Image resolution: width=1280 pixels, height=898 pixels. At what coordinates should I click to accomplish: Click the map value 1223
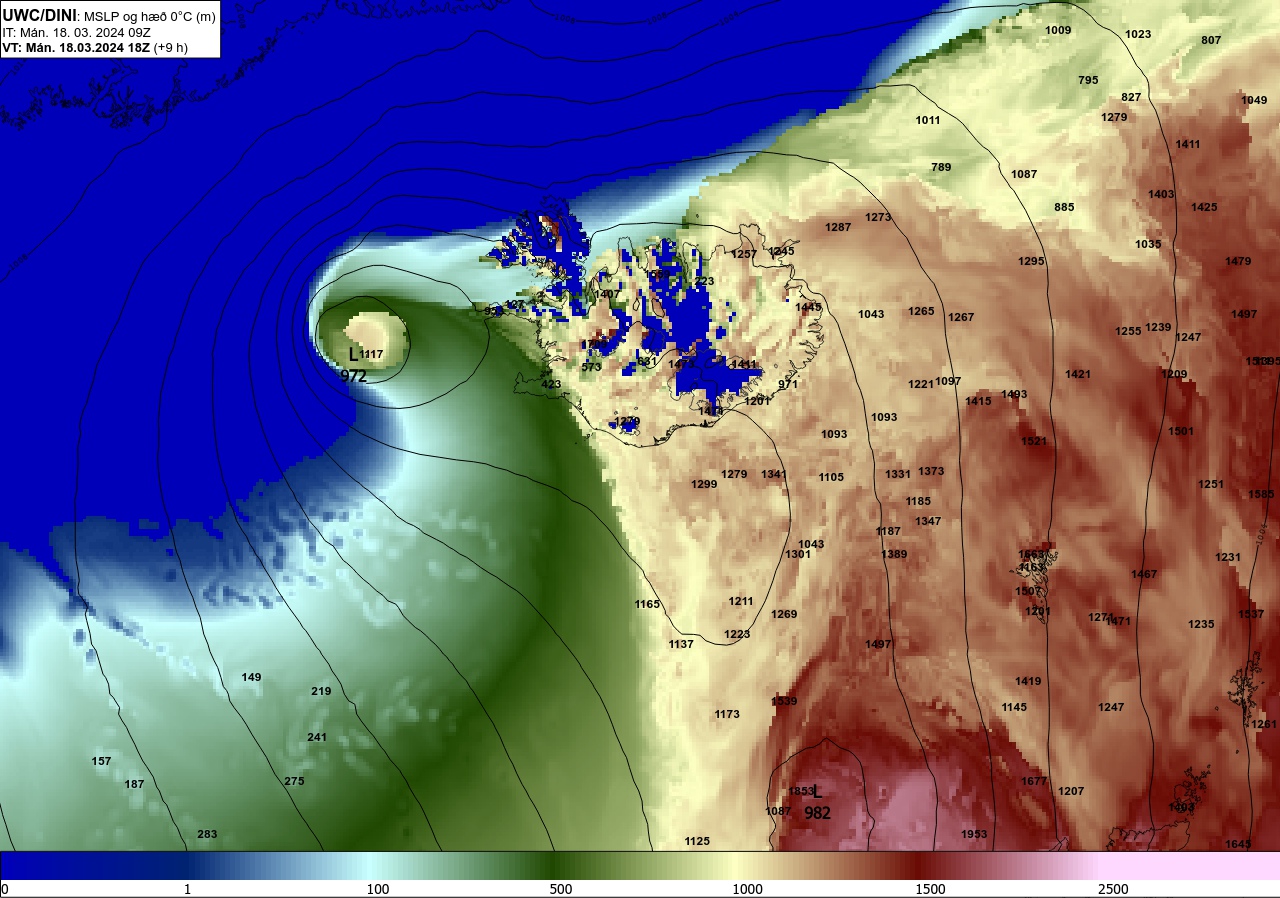click(x=737, y=634)
